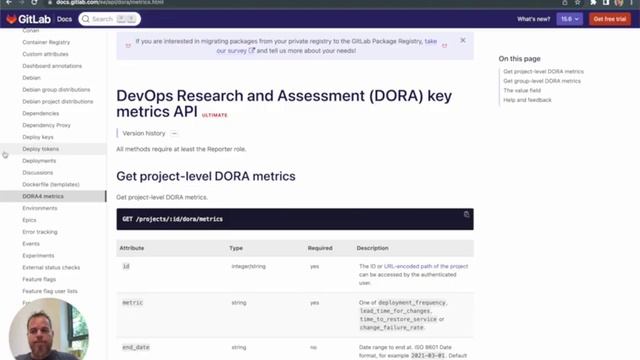640x360 pixels.
Task: Open Environments in sidebar
Action: (x=40, y=208)
